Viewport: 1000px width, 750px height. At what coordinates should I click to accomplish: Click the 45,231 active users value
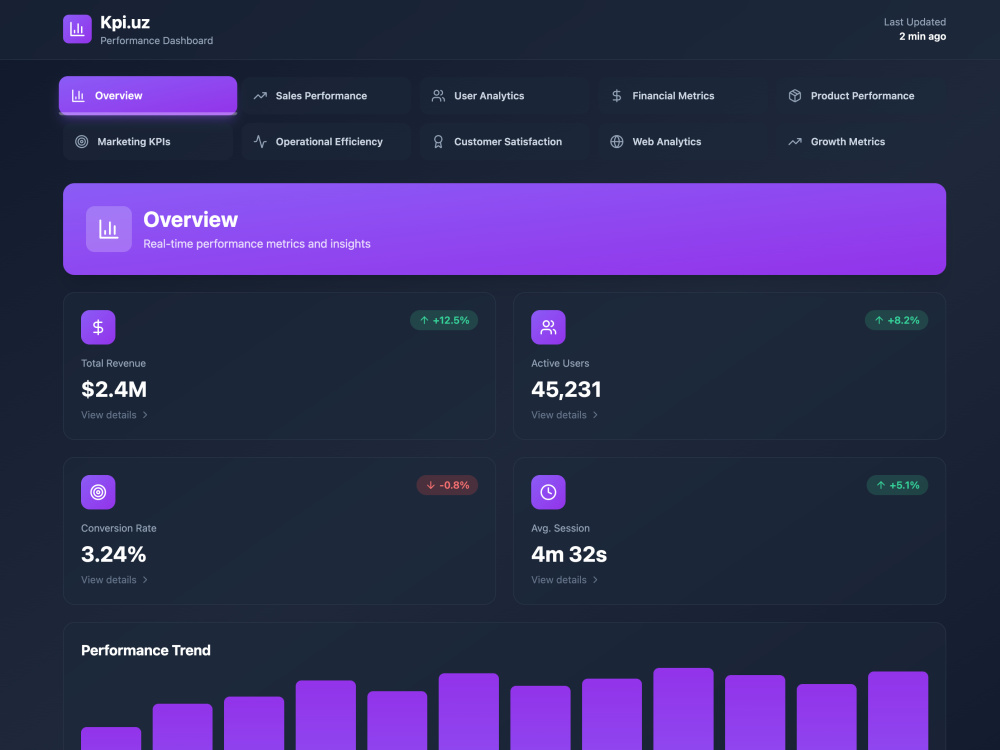[x=566, y=389]
